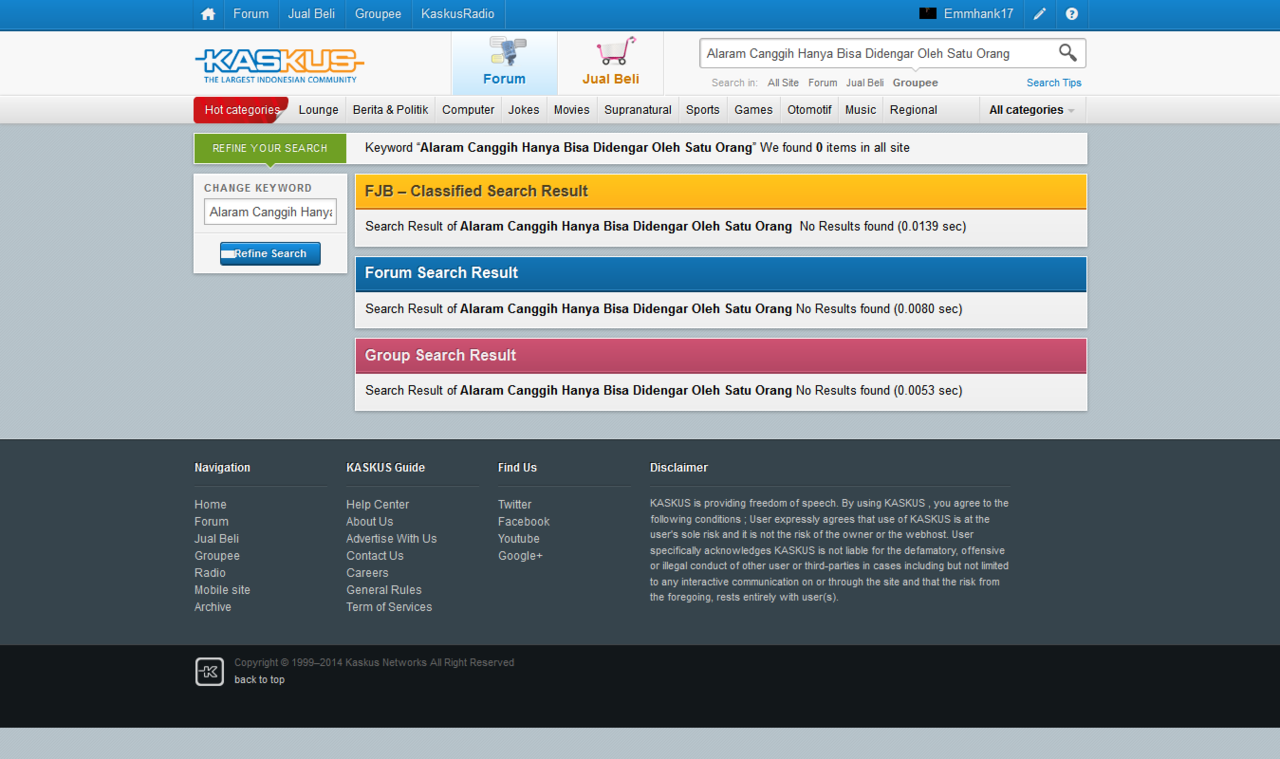Open the Movies category
1280x759 pixels.
click(571, 110)
